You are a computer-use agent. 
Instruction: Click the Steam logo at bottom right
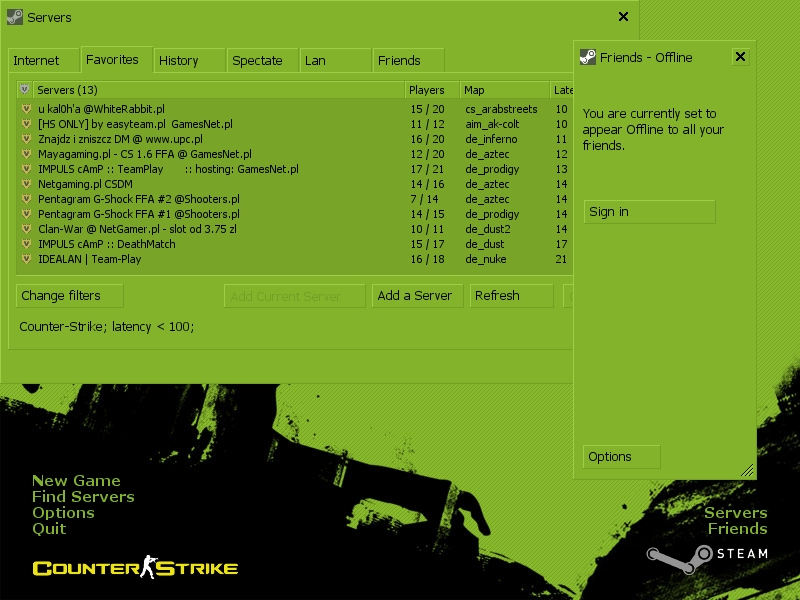pos(707,558)
